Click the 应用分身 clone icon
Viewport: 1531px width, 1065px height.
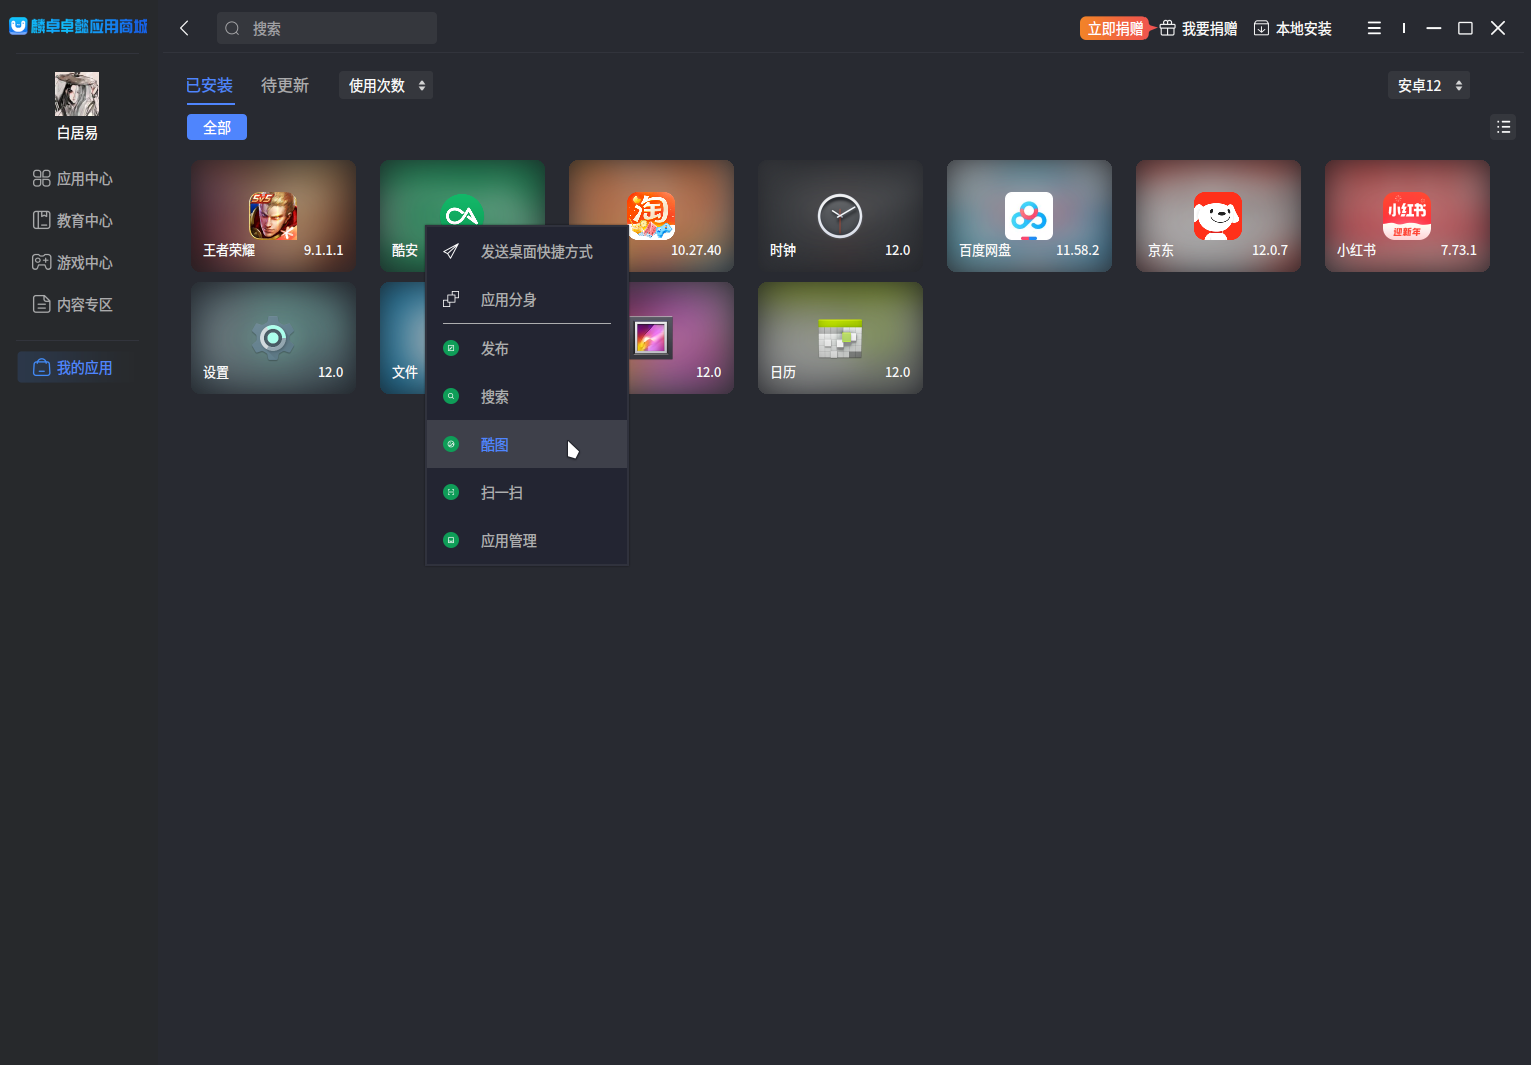coord(451,299)
